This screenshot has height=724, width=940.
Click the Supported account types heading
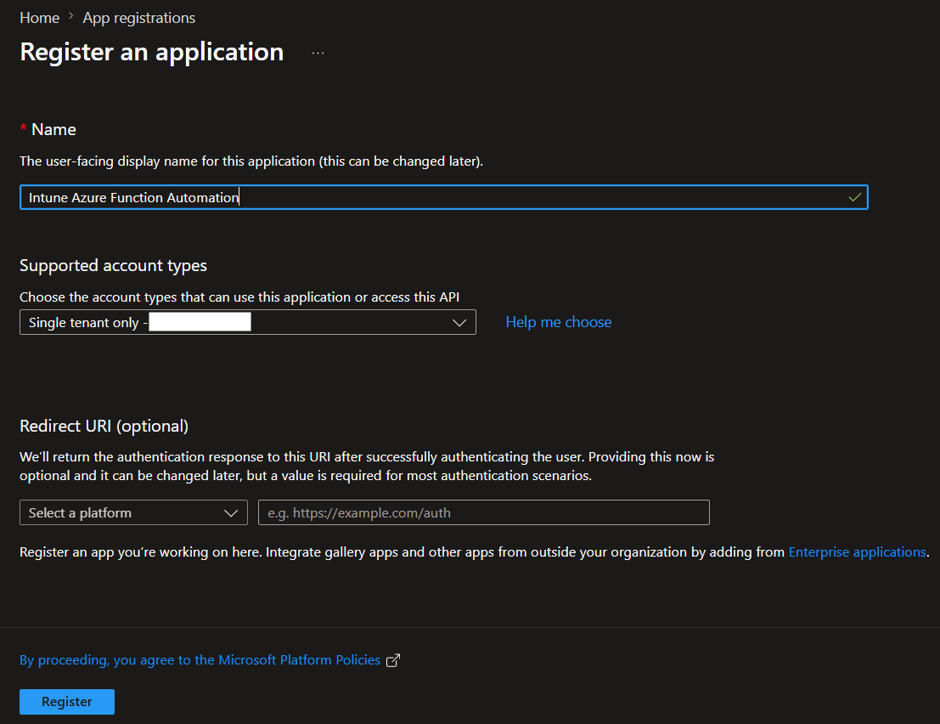click(113, 266)
